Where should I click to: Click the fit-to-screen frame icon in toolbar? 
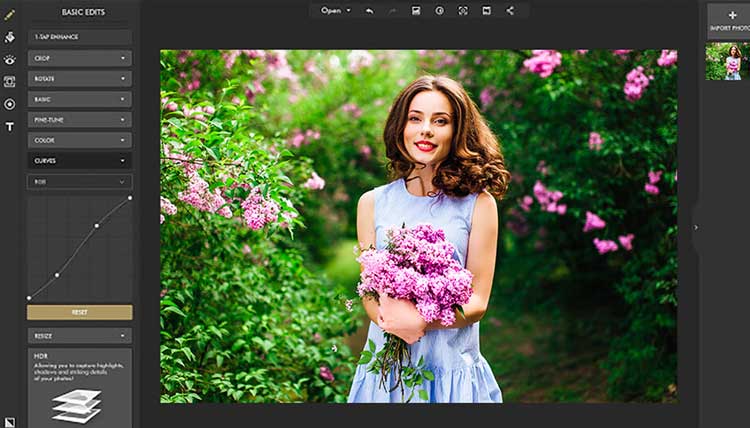(x=463, y=11)
